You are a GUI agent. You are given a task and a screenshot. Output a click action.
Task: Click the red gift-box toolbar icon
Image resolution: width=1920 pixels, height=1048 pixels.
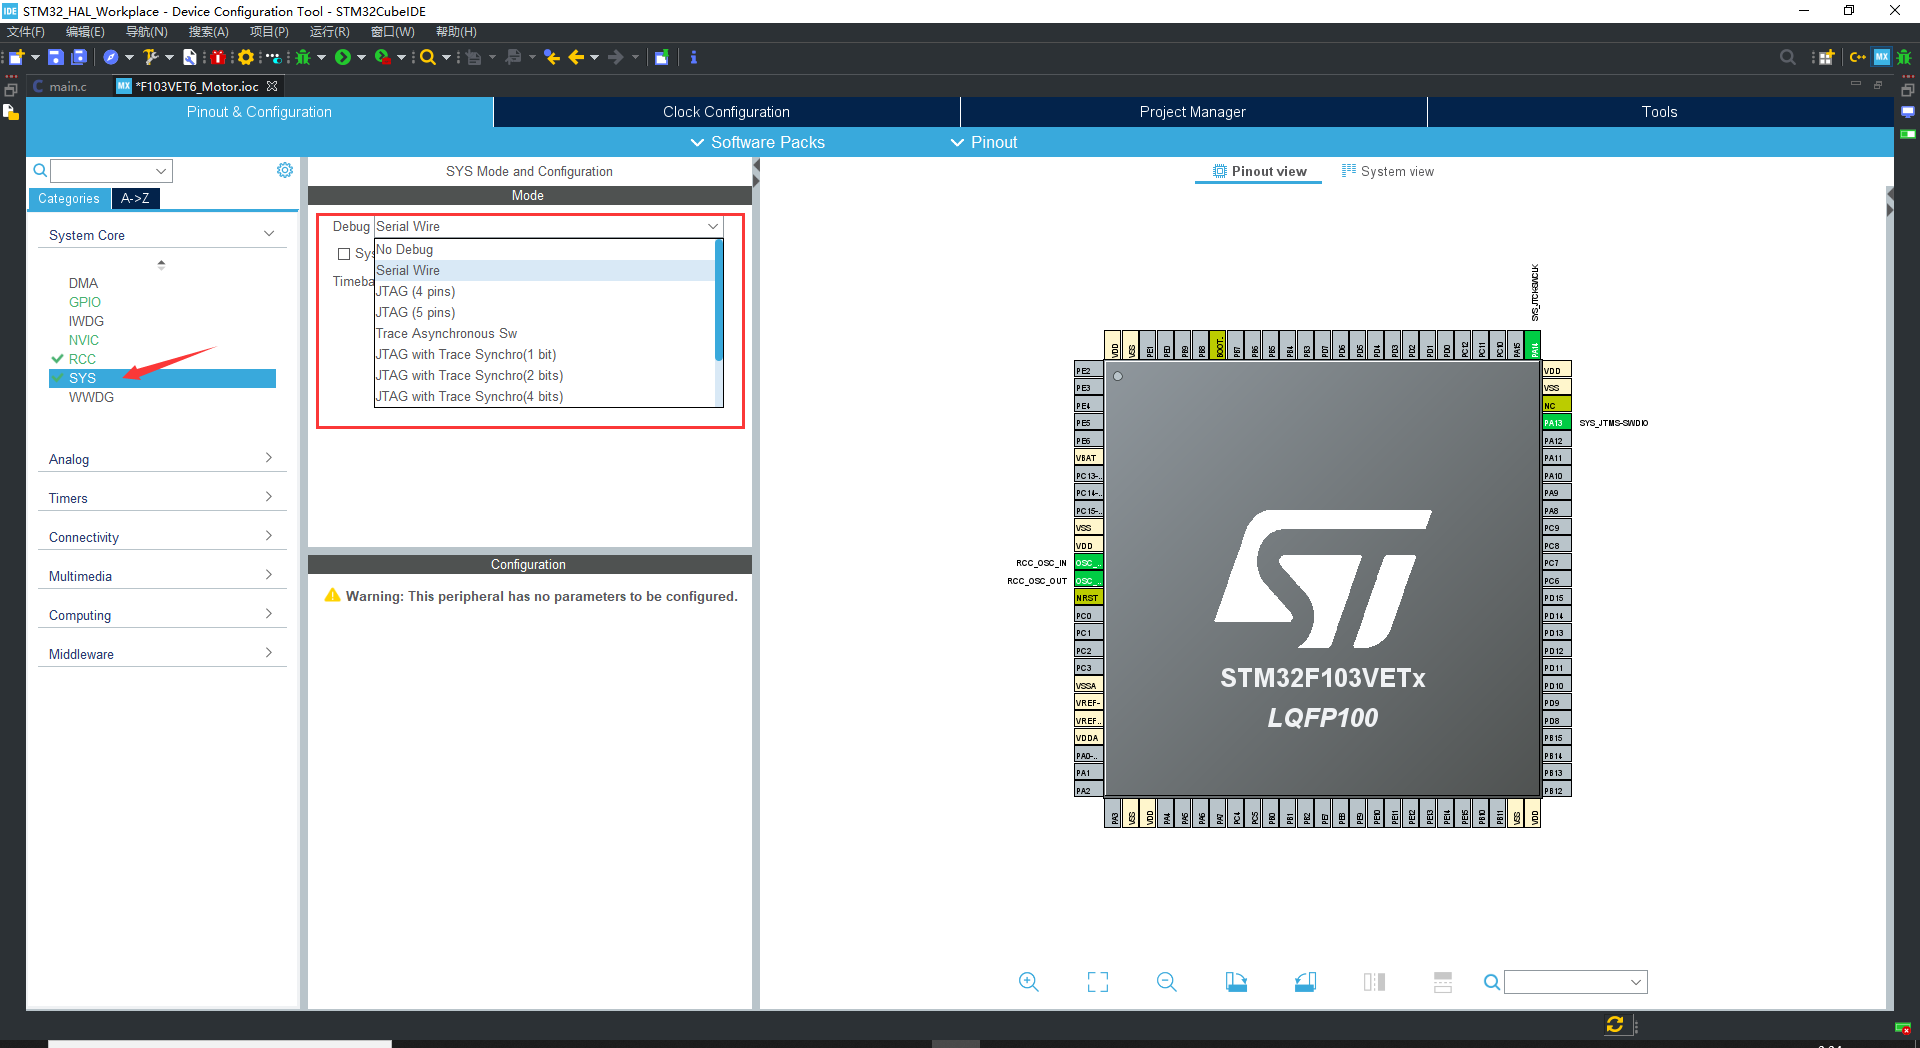click(217, 57)
